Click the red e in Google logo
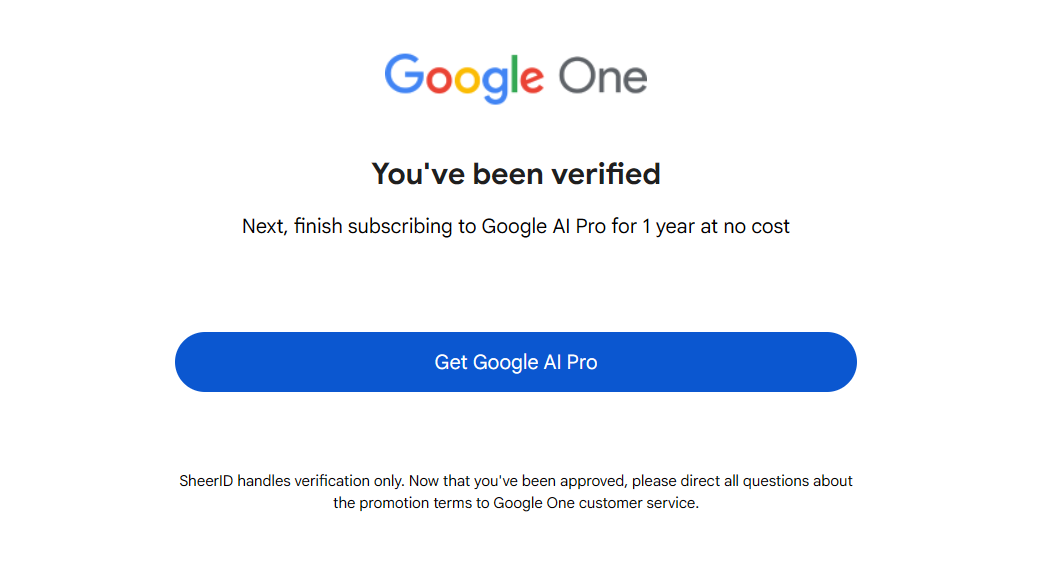1060x586 pixels. click(530, 79)
